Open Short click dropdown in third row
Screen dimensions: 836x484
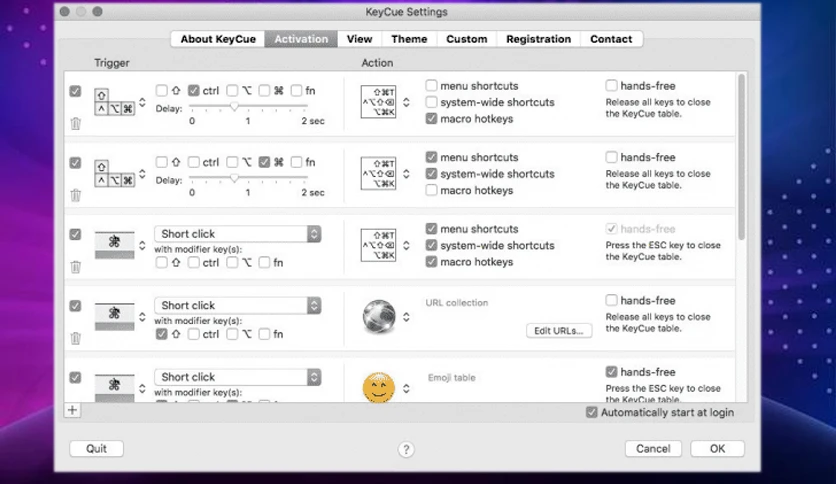pyautogui.click(x=238, y=234)
